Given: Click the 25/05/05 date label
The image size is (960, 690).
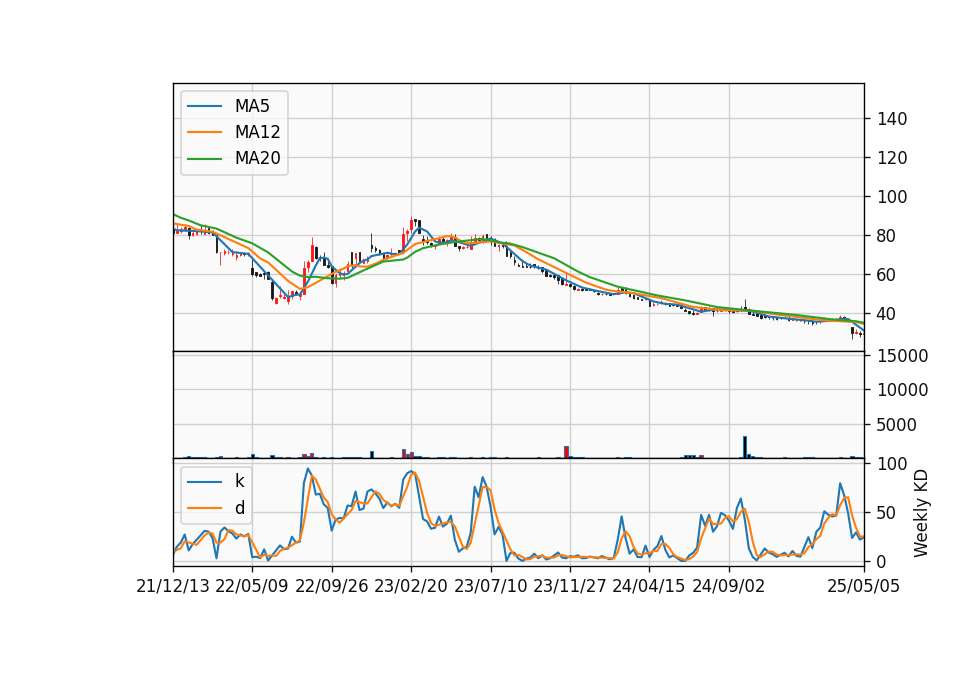Looking at the screenshot, I should (x=864, y=586).
